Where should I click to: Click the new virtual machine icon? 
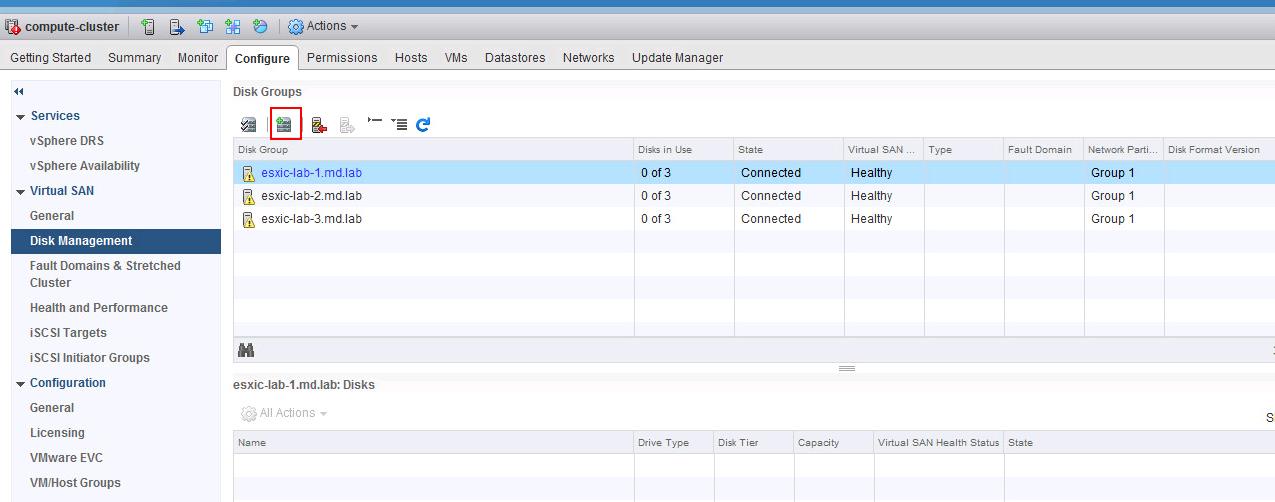coord(205,27)
